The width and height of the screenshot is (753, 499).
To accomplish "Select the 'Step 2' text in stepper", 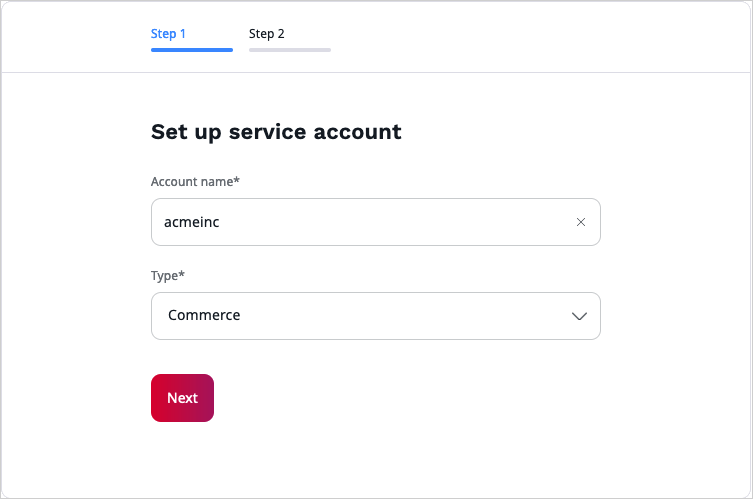I will [267, 34].
